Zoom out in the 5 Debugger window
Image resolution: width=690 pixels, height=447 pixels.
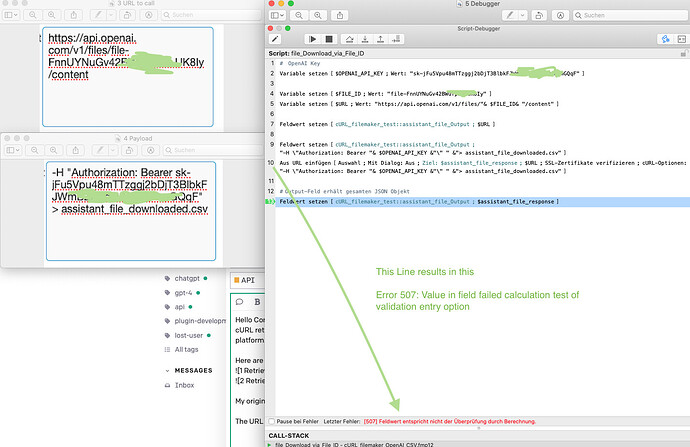tap(299, 15)
